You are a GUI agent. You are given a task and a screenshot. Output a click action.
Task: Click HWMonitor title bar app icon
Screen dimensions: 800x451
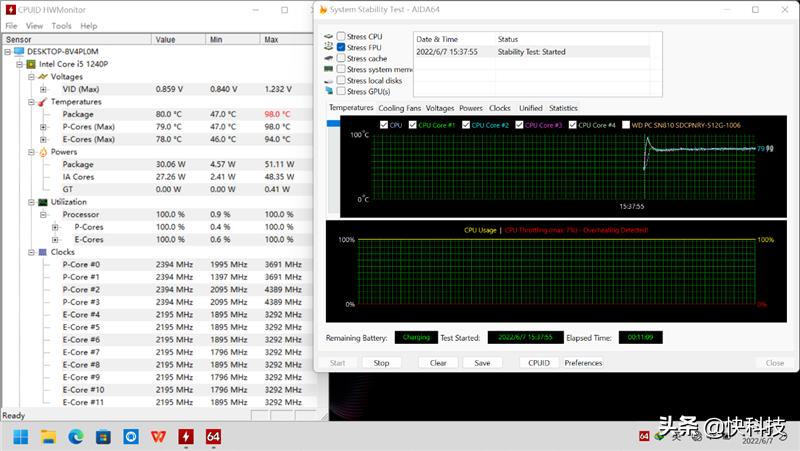tap(10, 10)
